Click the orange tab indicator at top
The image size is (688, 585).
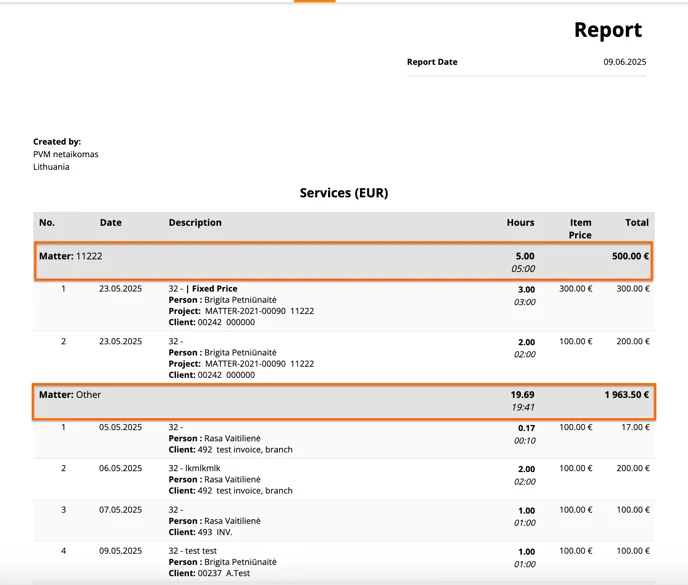[315, 1]
